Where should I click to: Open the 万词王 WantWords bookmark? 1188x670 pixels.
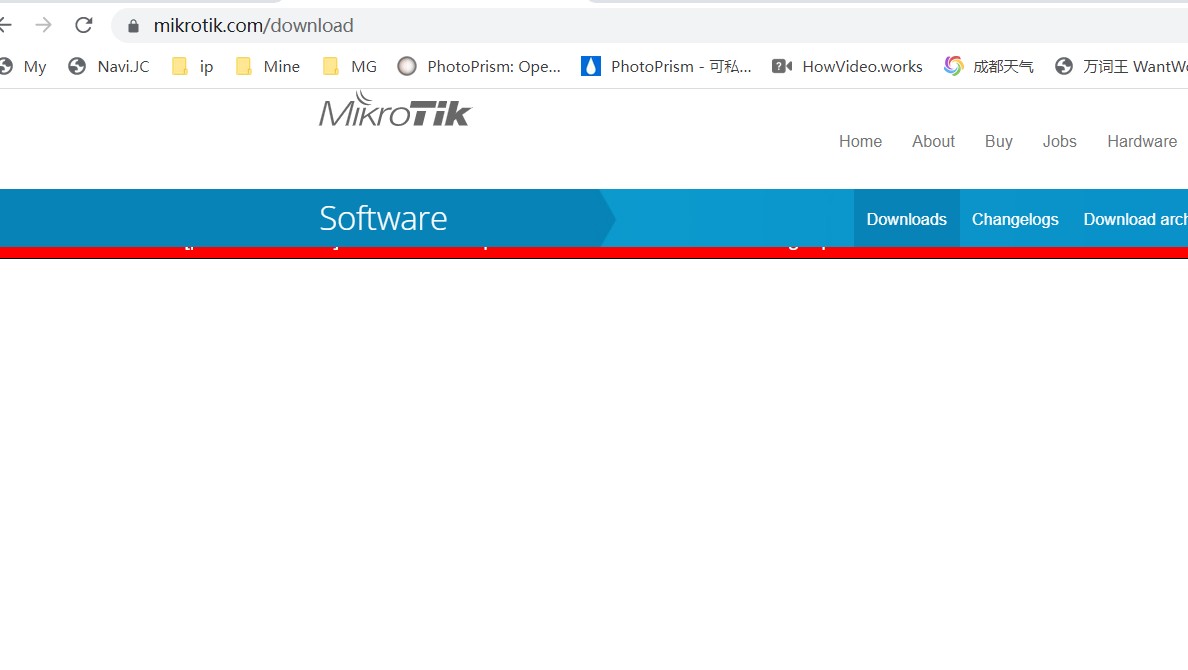point(1121,67)
